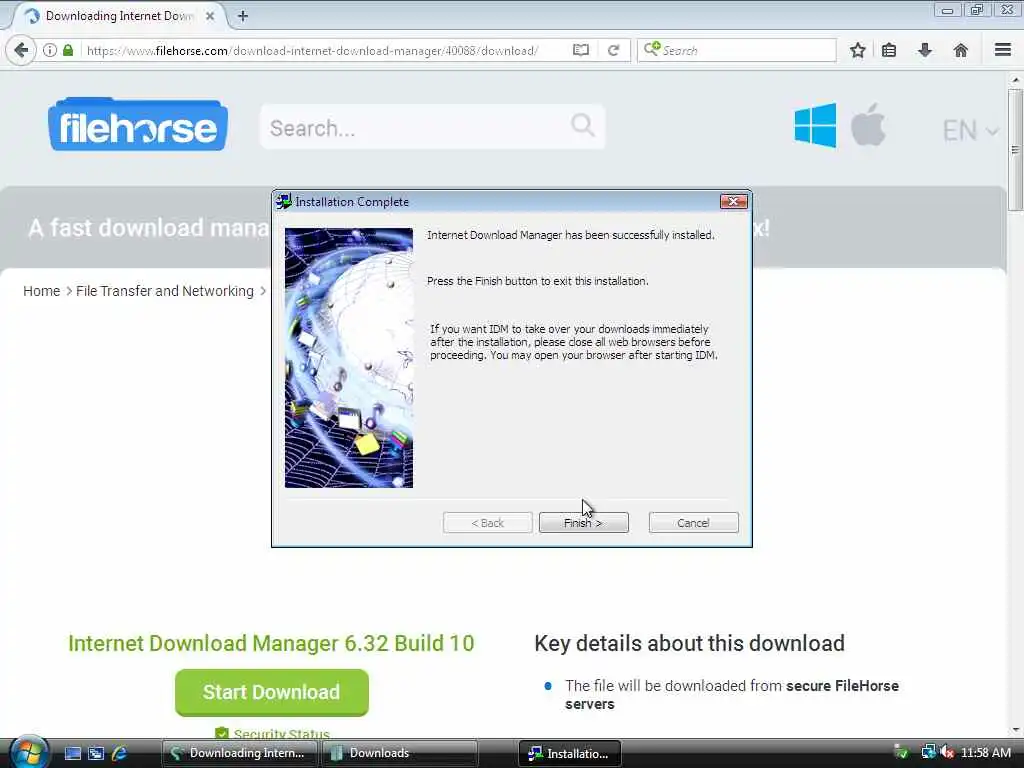Click the safely remove hardware tray icon
Viewport: 1024px width, 768px height.
[x=901, y=752]
